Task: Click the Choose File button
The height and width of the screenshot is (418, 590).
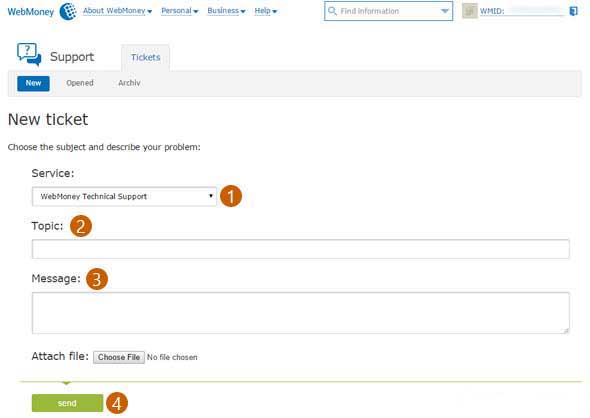Action: pyautogui.click(x=119, y=357)
